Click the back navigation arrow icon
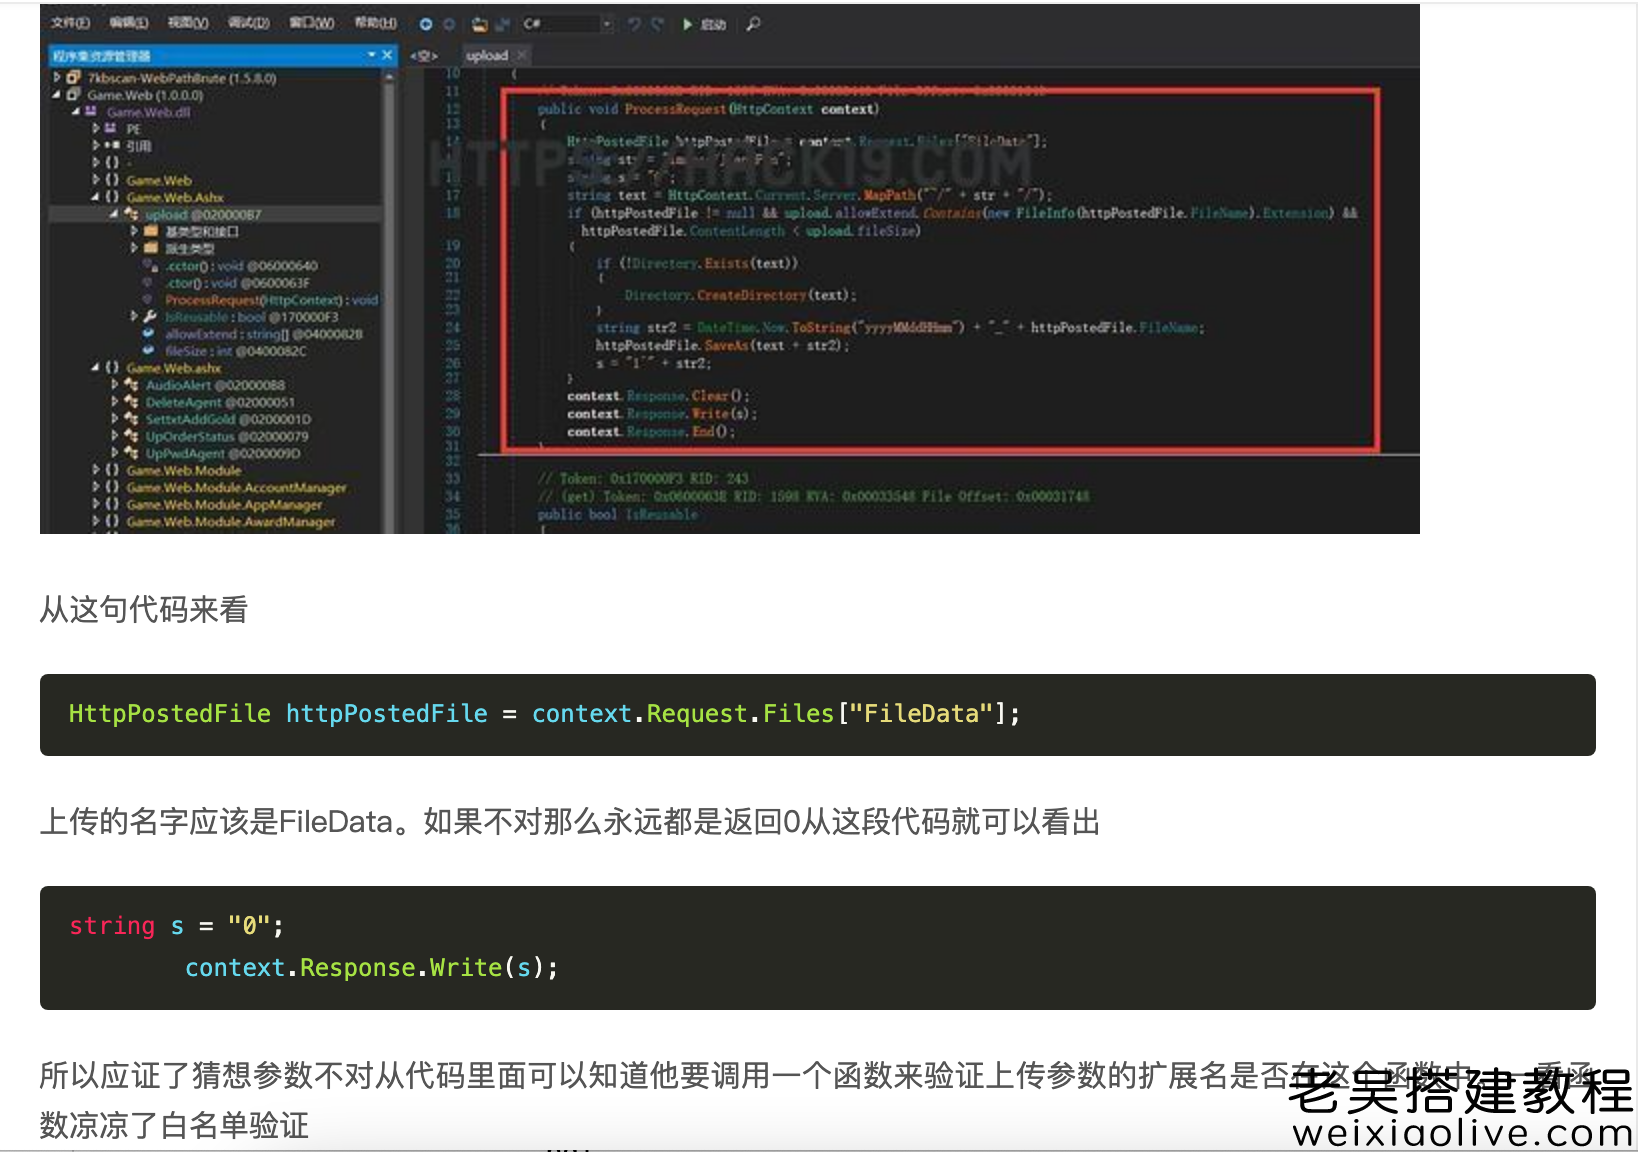1638x1152 pixels. point(426,24)
